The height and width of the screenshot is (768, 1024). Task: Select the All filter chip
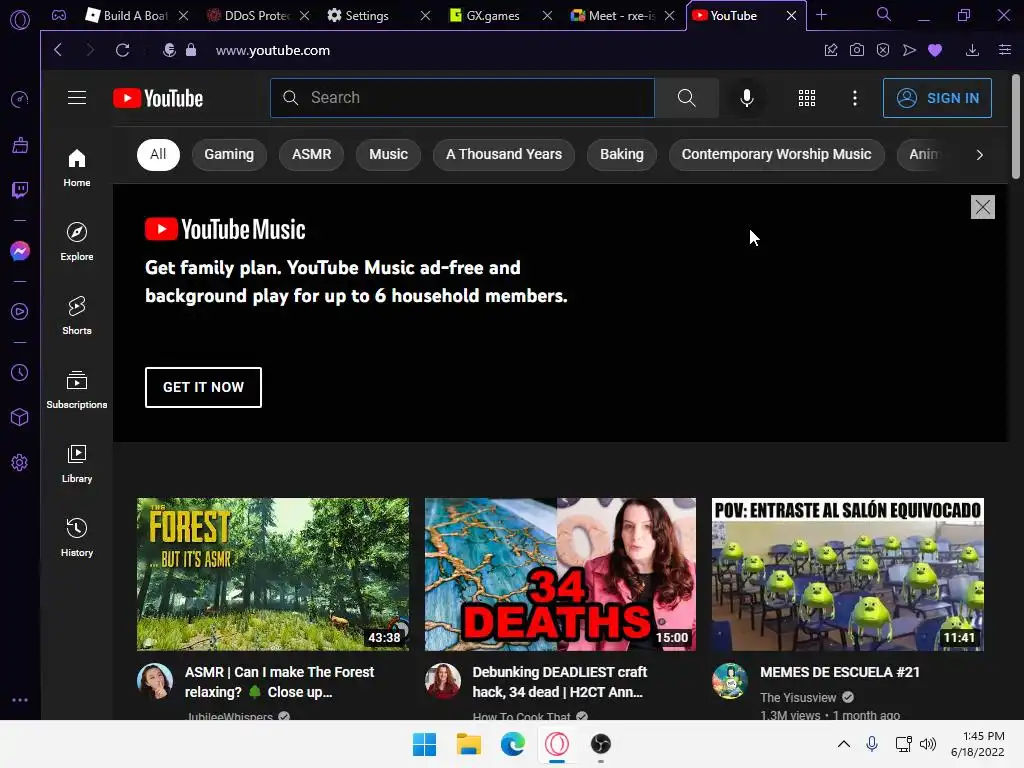(158, 155)
